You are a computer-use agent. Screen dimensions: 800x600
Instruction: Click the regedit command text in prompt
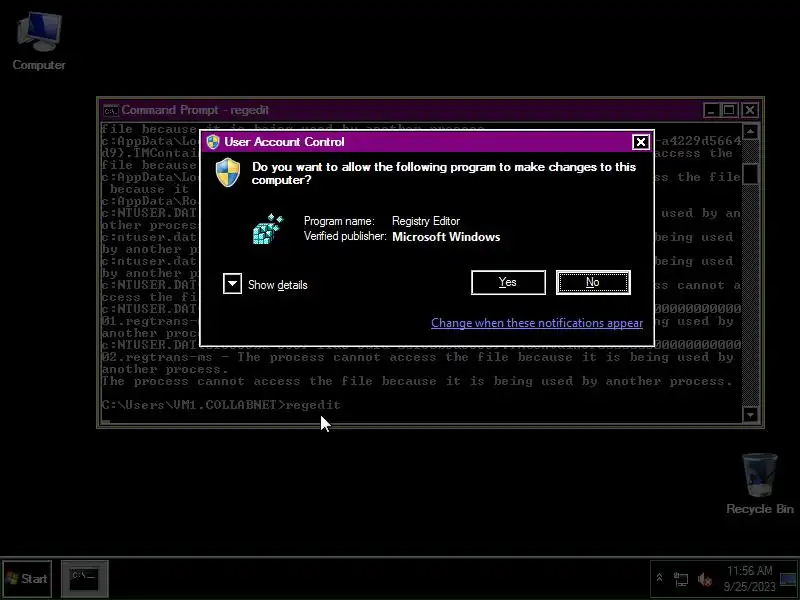pos(313,405)
